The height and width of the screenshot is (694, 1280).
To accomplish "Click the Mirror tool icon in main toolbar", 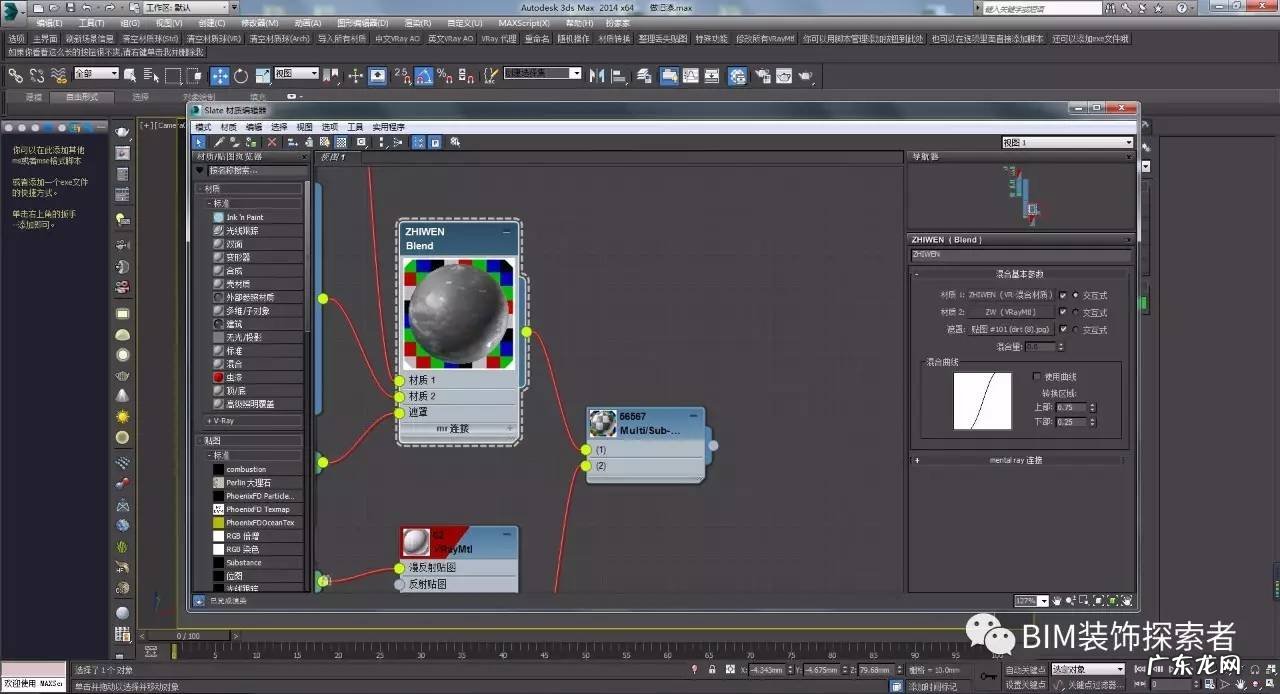I will tap(597, 75).
